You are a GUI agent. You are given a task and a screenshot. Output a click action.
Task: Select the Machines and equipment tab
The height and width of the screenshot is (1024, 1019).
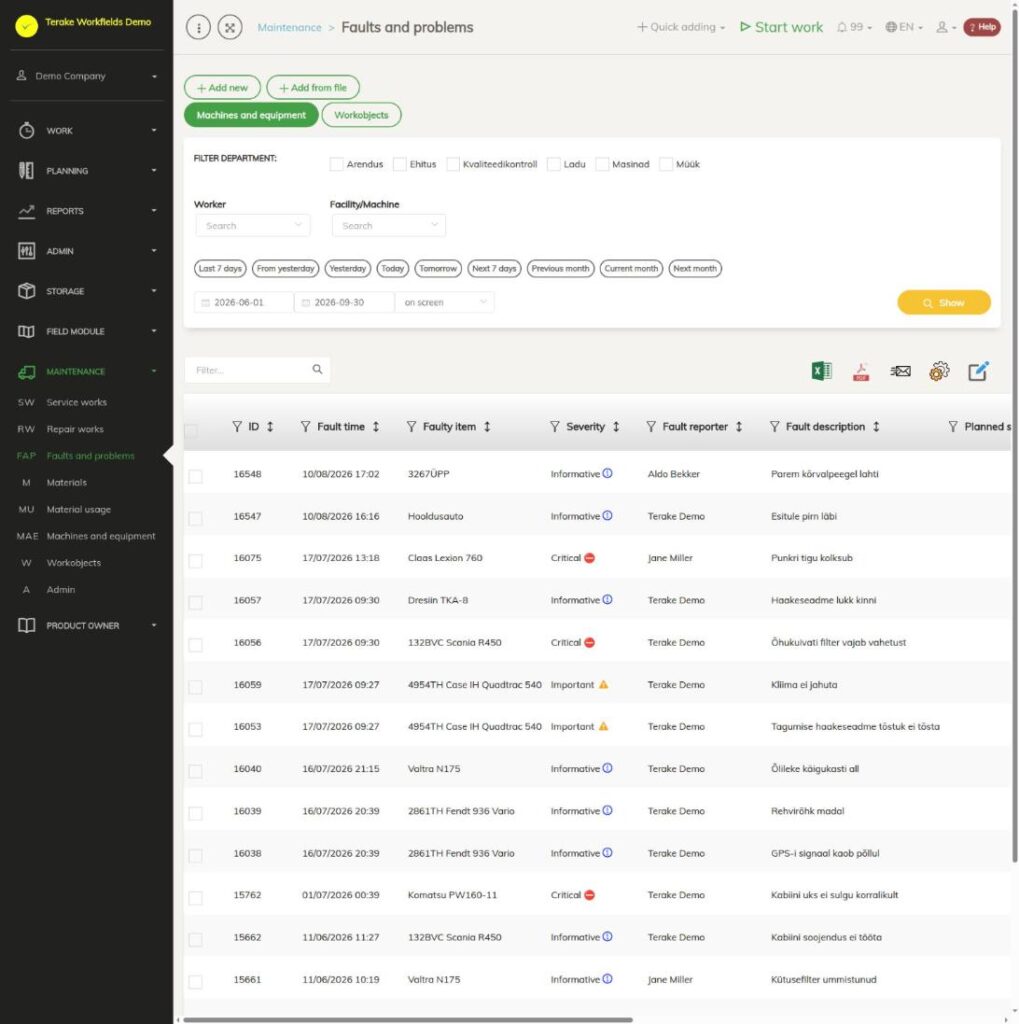point(251,115)
